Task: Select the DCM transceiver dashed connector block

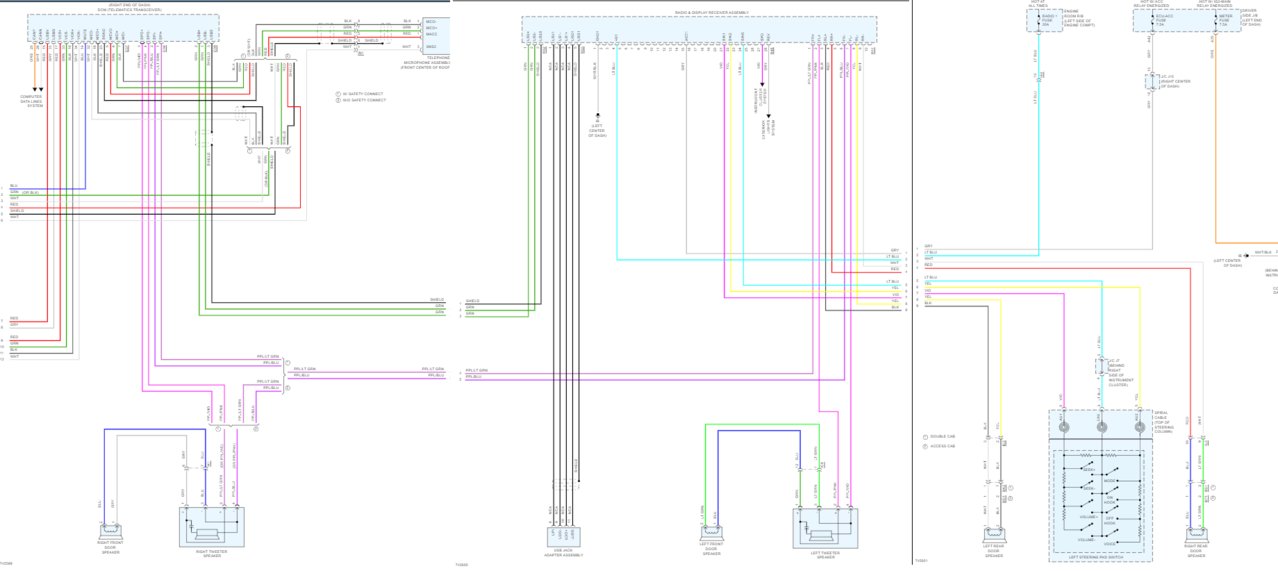Action: [x=121, y=28]
